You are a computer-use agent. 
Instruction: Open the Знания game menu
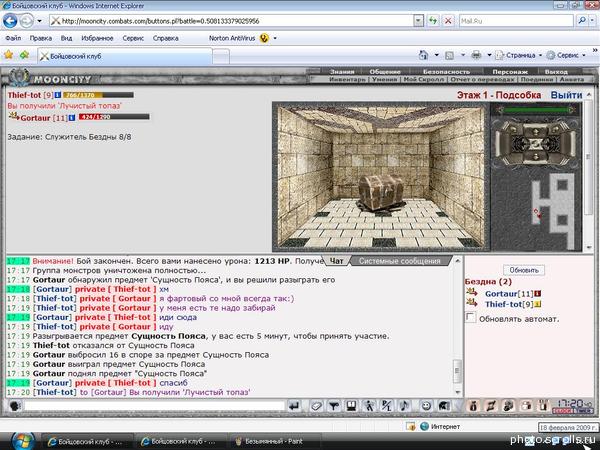tap(342, 72)
